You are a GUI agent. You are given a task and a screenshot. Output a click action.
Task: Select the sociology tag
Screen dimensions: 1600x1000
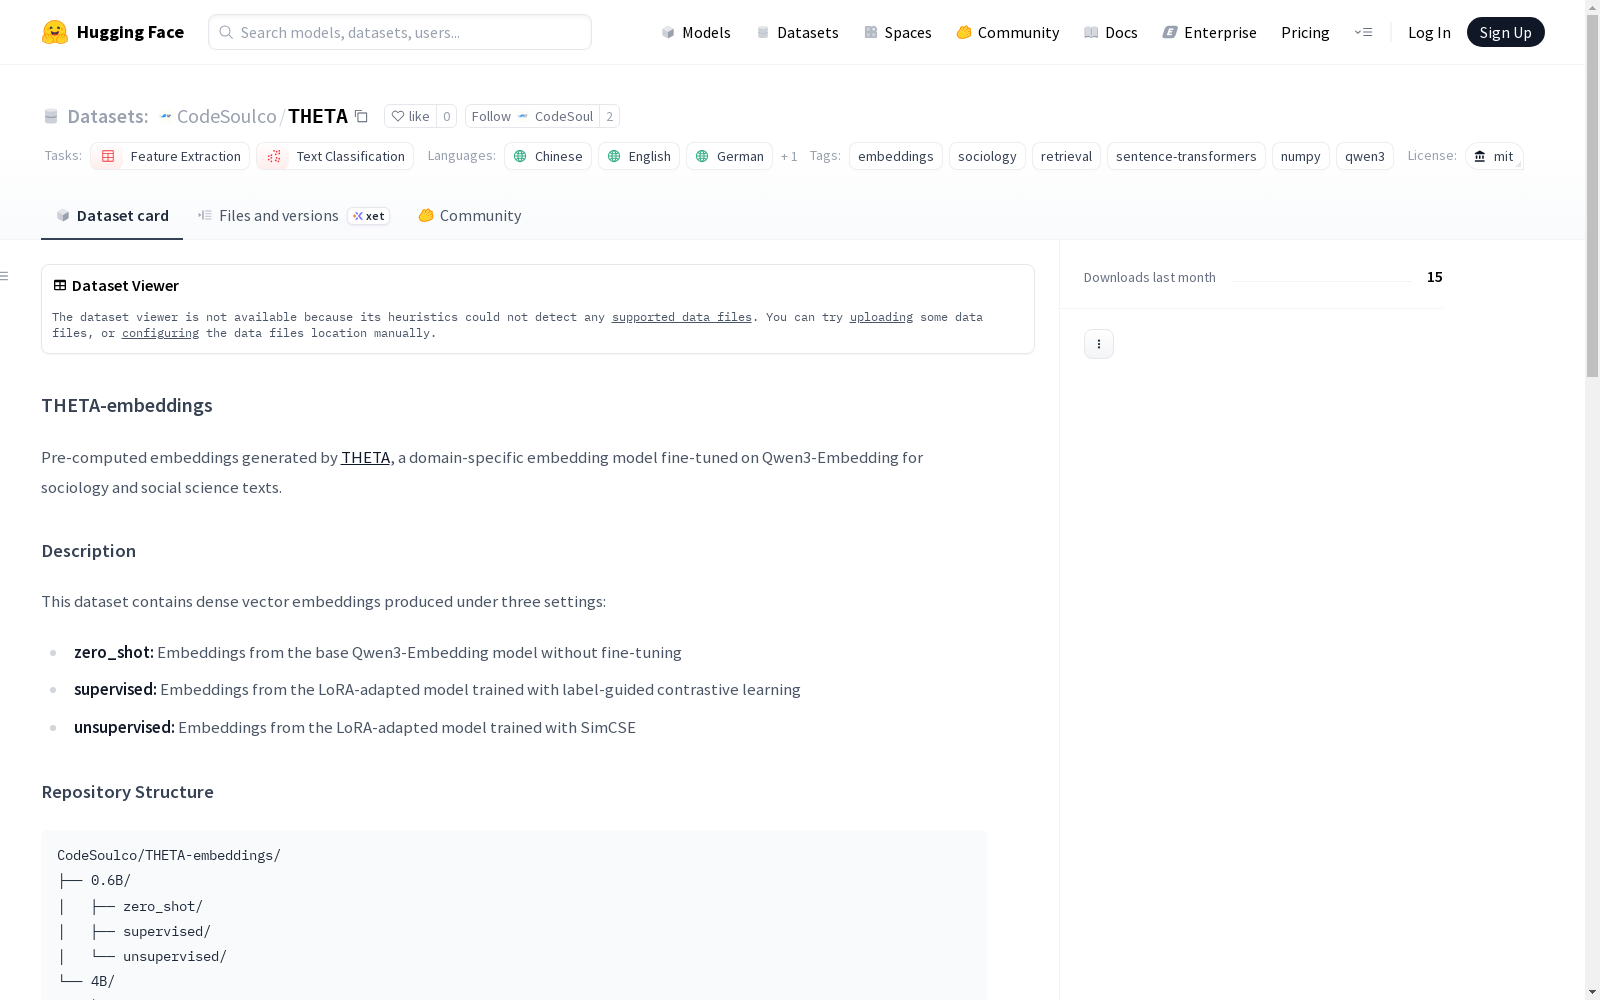(x=987, y=156)
